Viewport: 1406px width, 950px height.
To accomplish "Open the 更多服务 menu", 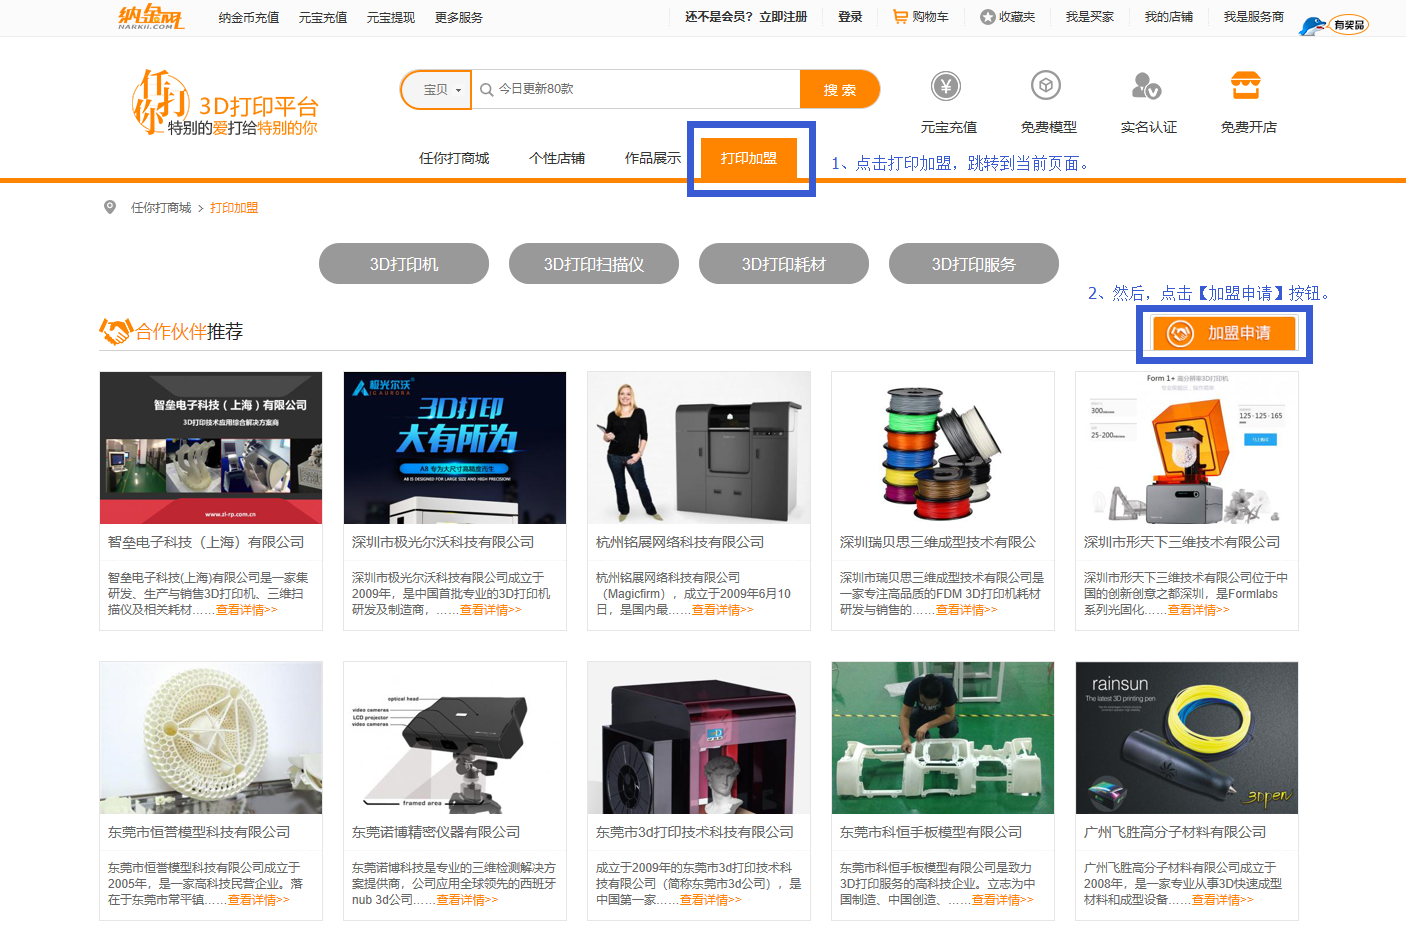I will (459, 18).
